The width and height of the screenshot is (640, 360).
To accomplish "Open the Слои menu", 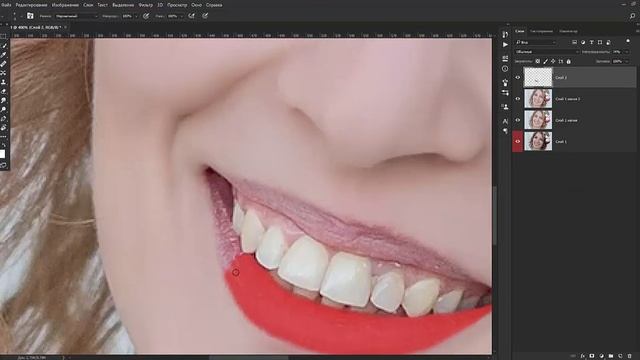I will 88,5.
